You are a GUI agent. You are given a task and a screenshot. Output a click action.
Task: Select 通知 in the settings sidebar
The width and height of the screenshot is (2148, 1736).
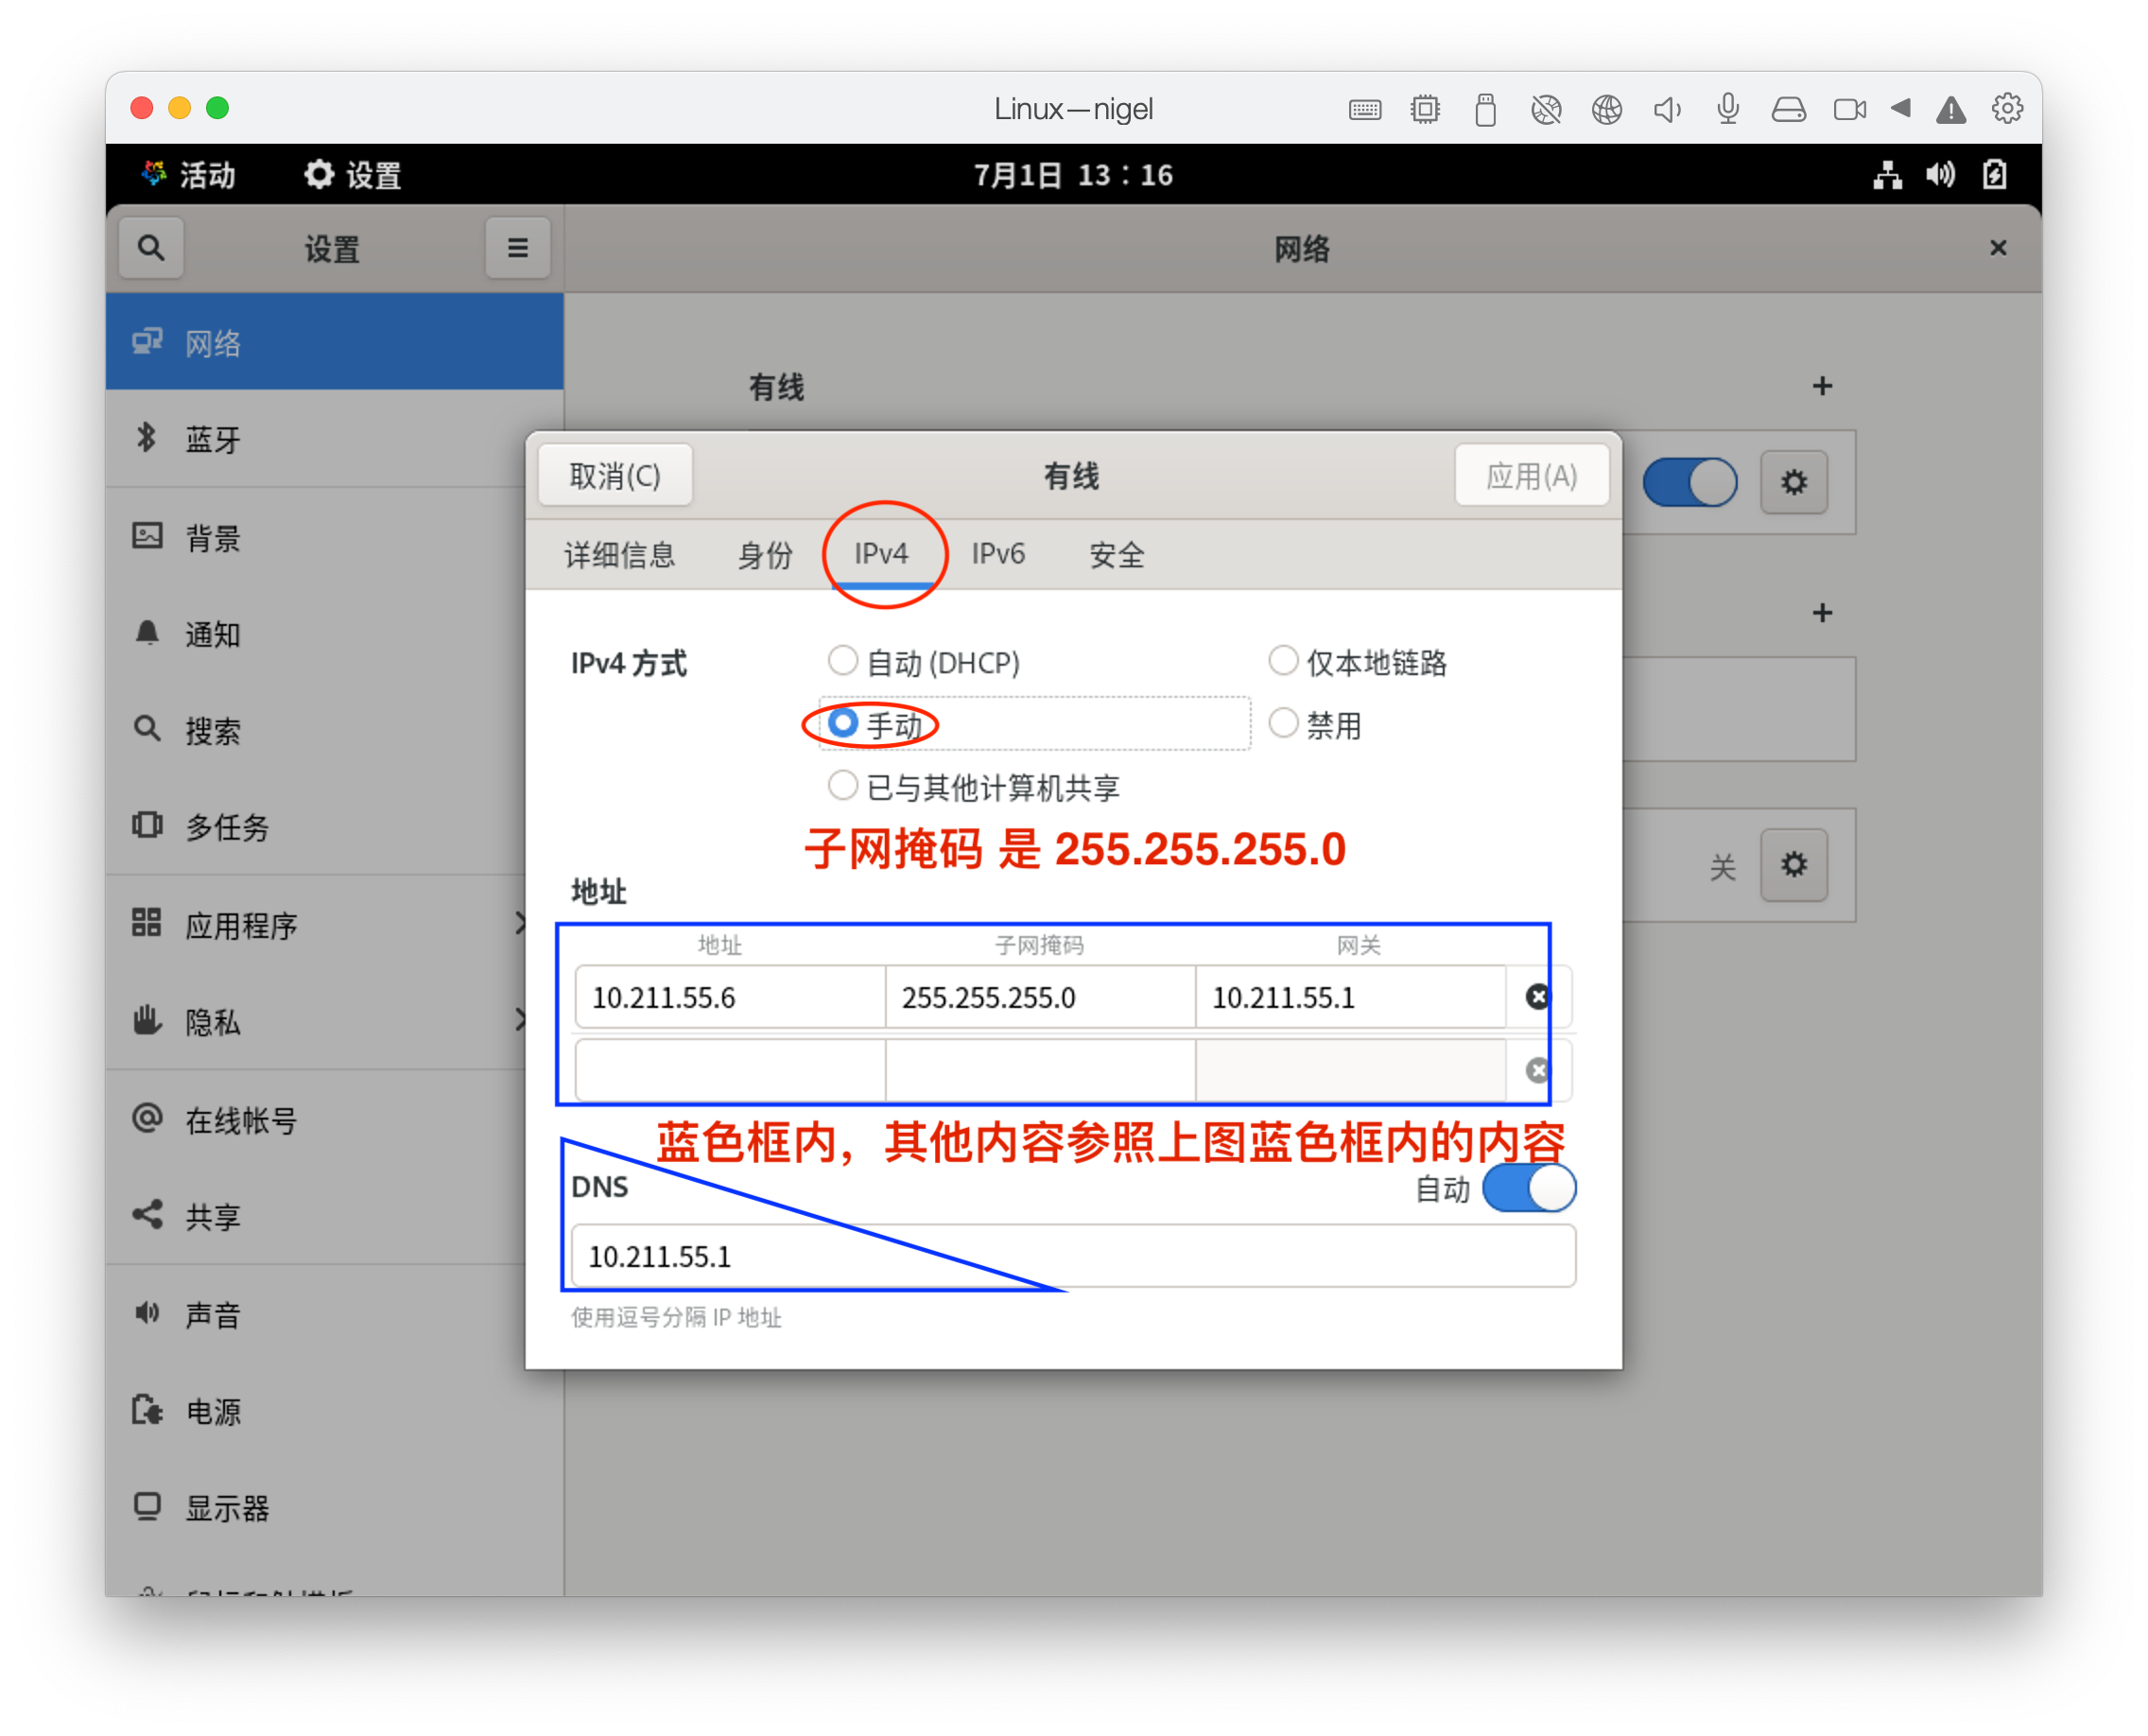(x=334, y=634)
